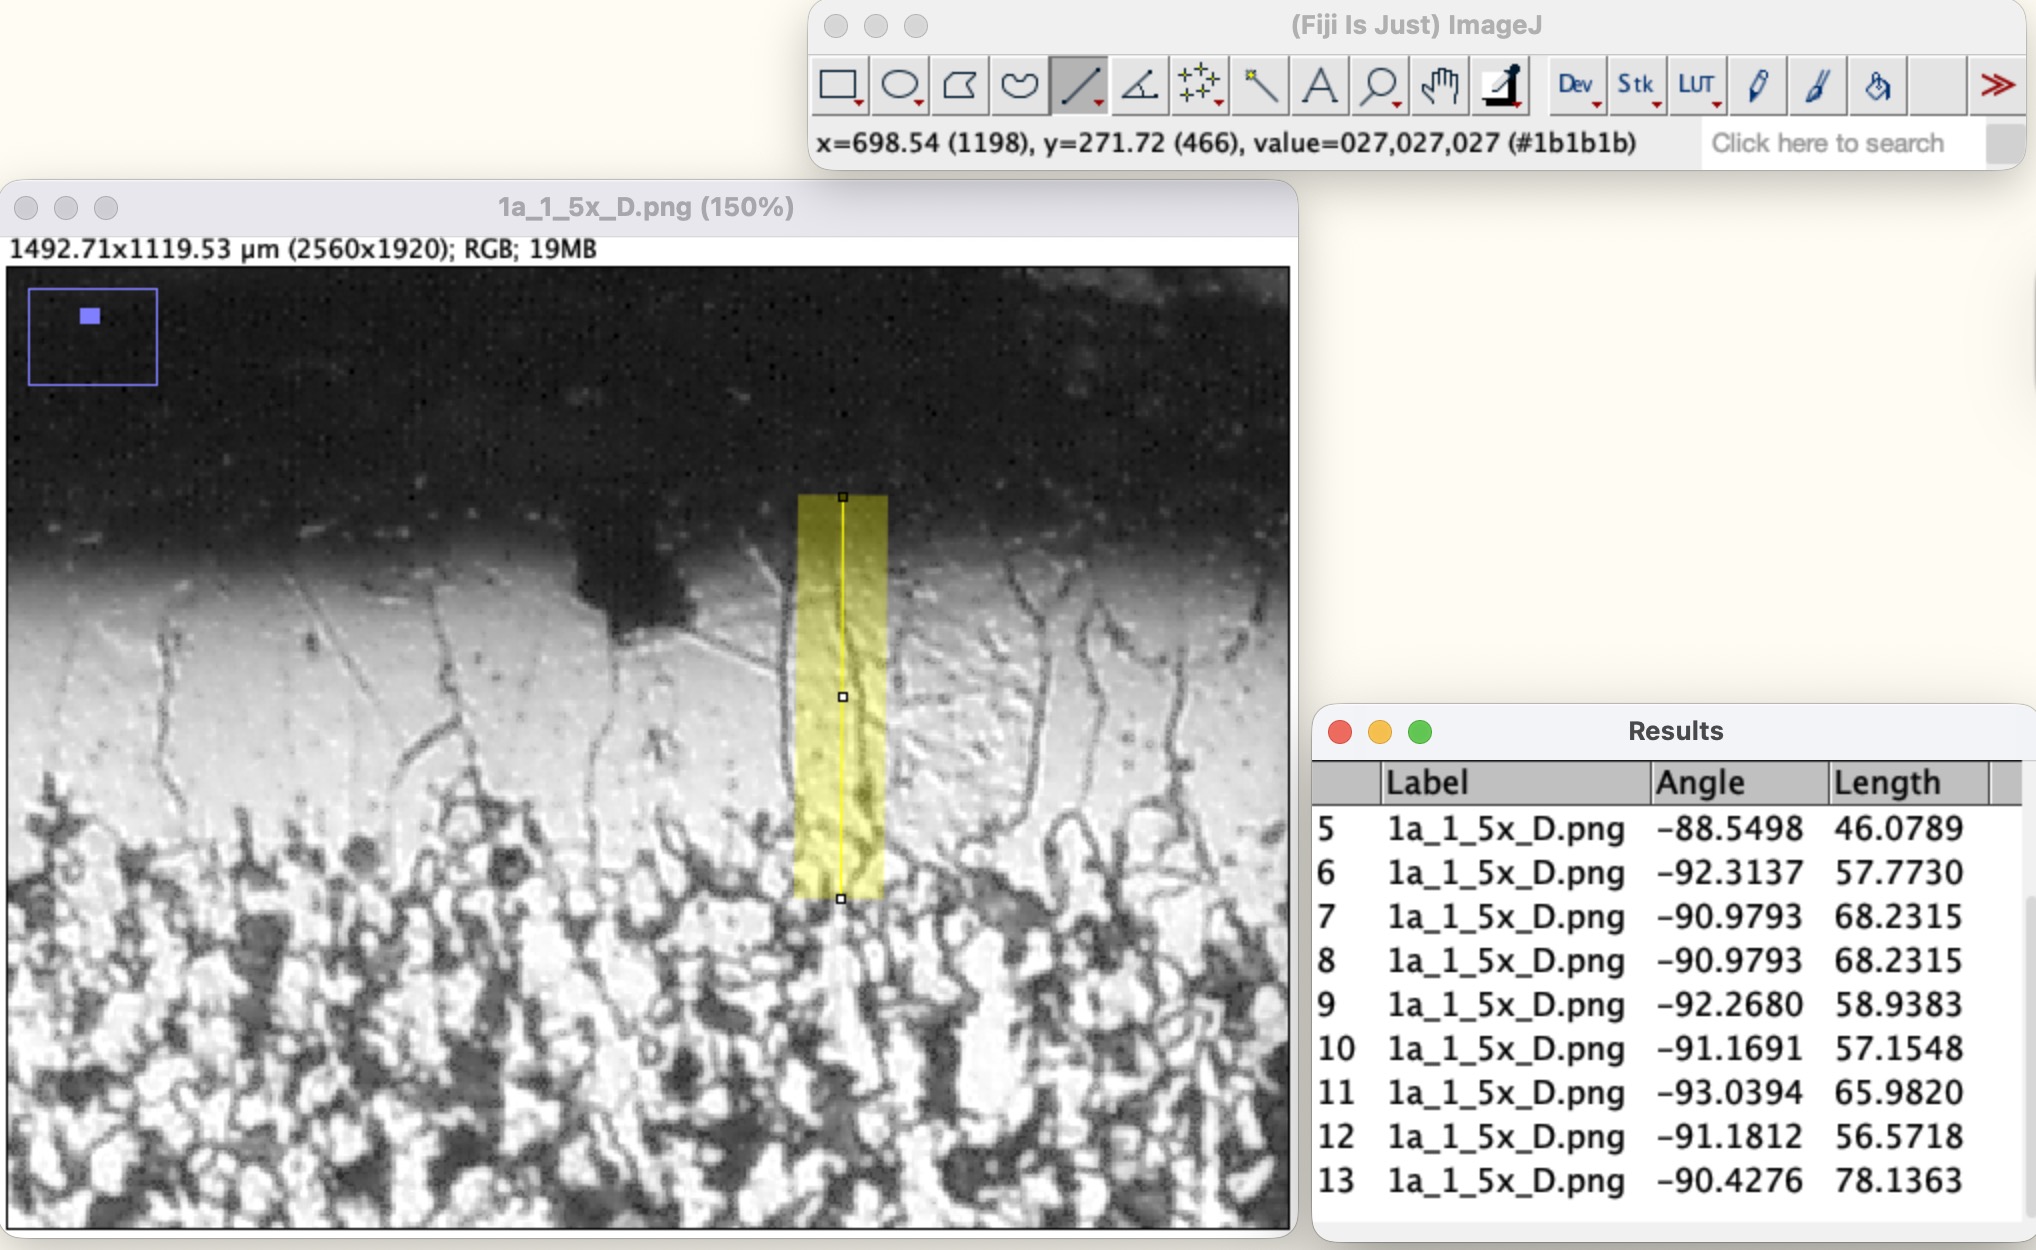The height and width of the screenshot is (1250, 2036).
Task: Open the LUT lookup tables menu
Action: coord(1697,86)
